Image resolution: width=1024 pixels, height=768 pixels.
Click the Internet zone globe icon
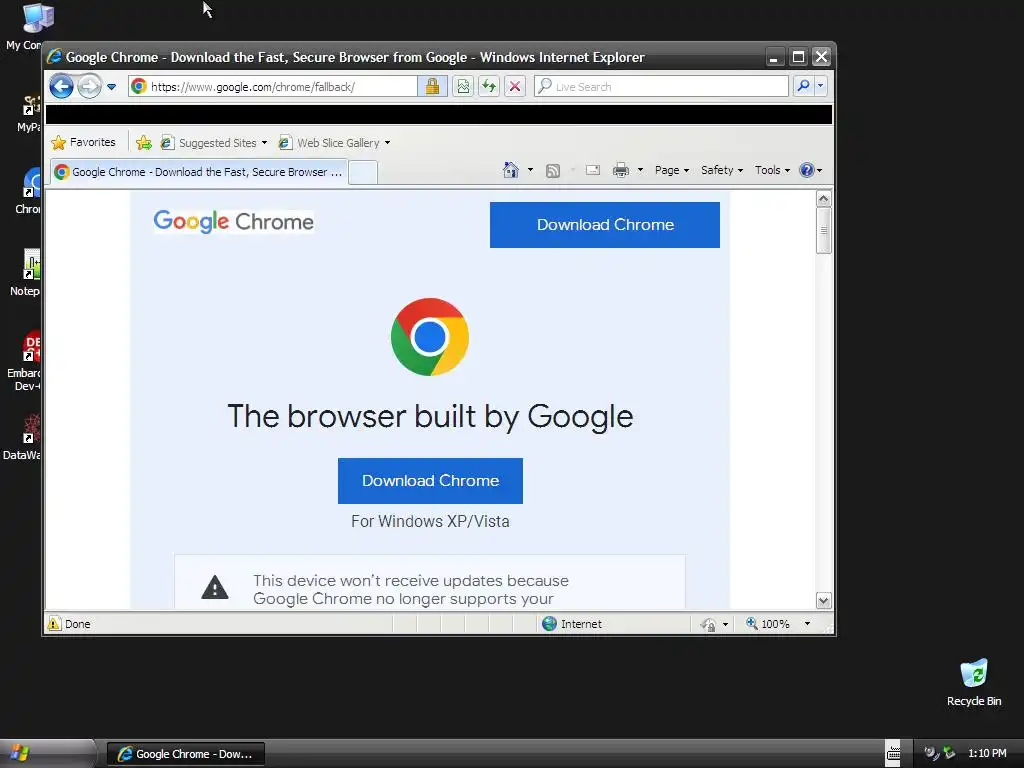pos(550,624)
